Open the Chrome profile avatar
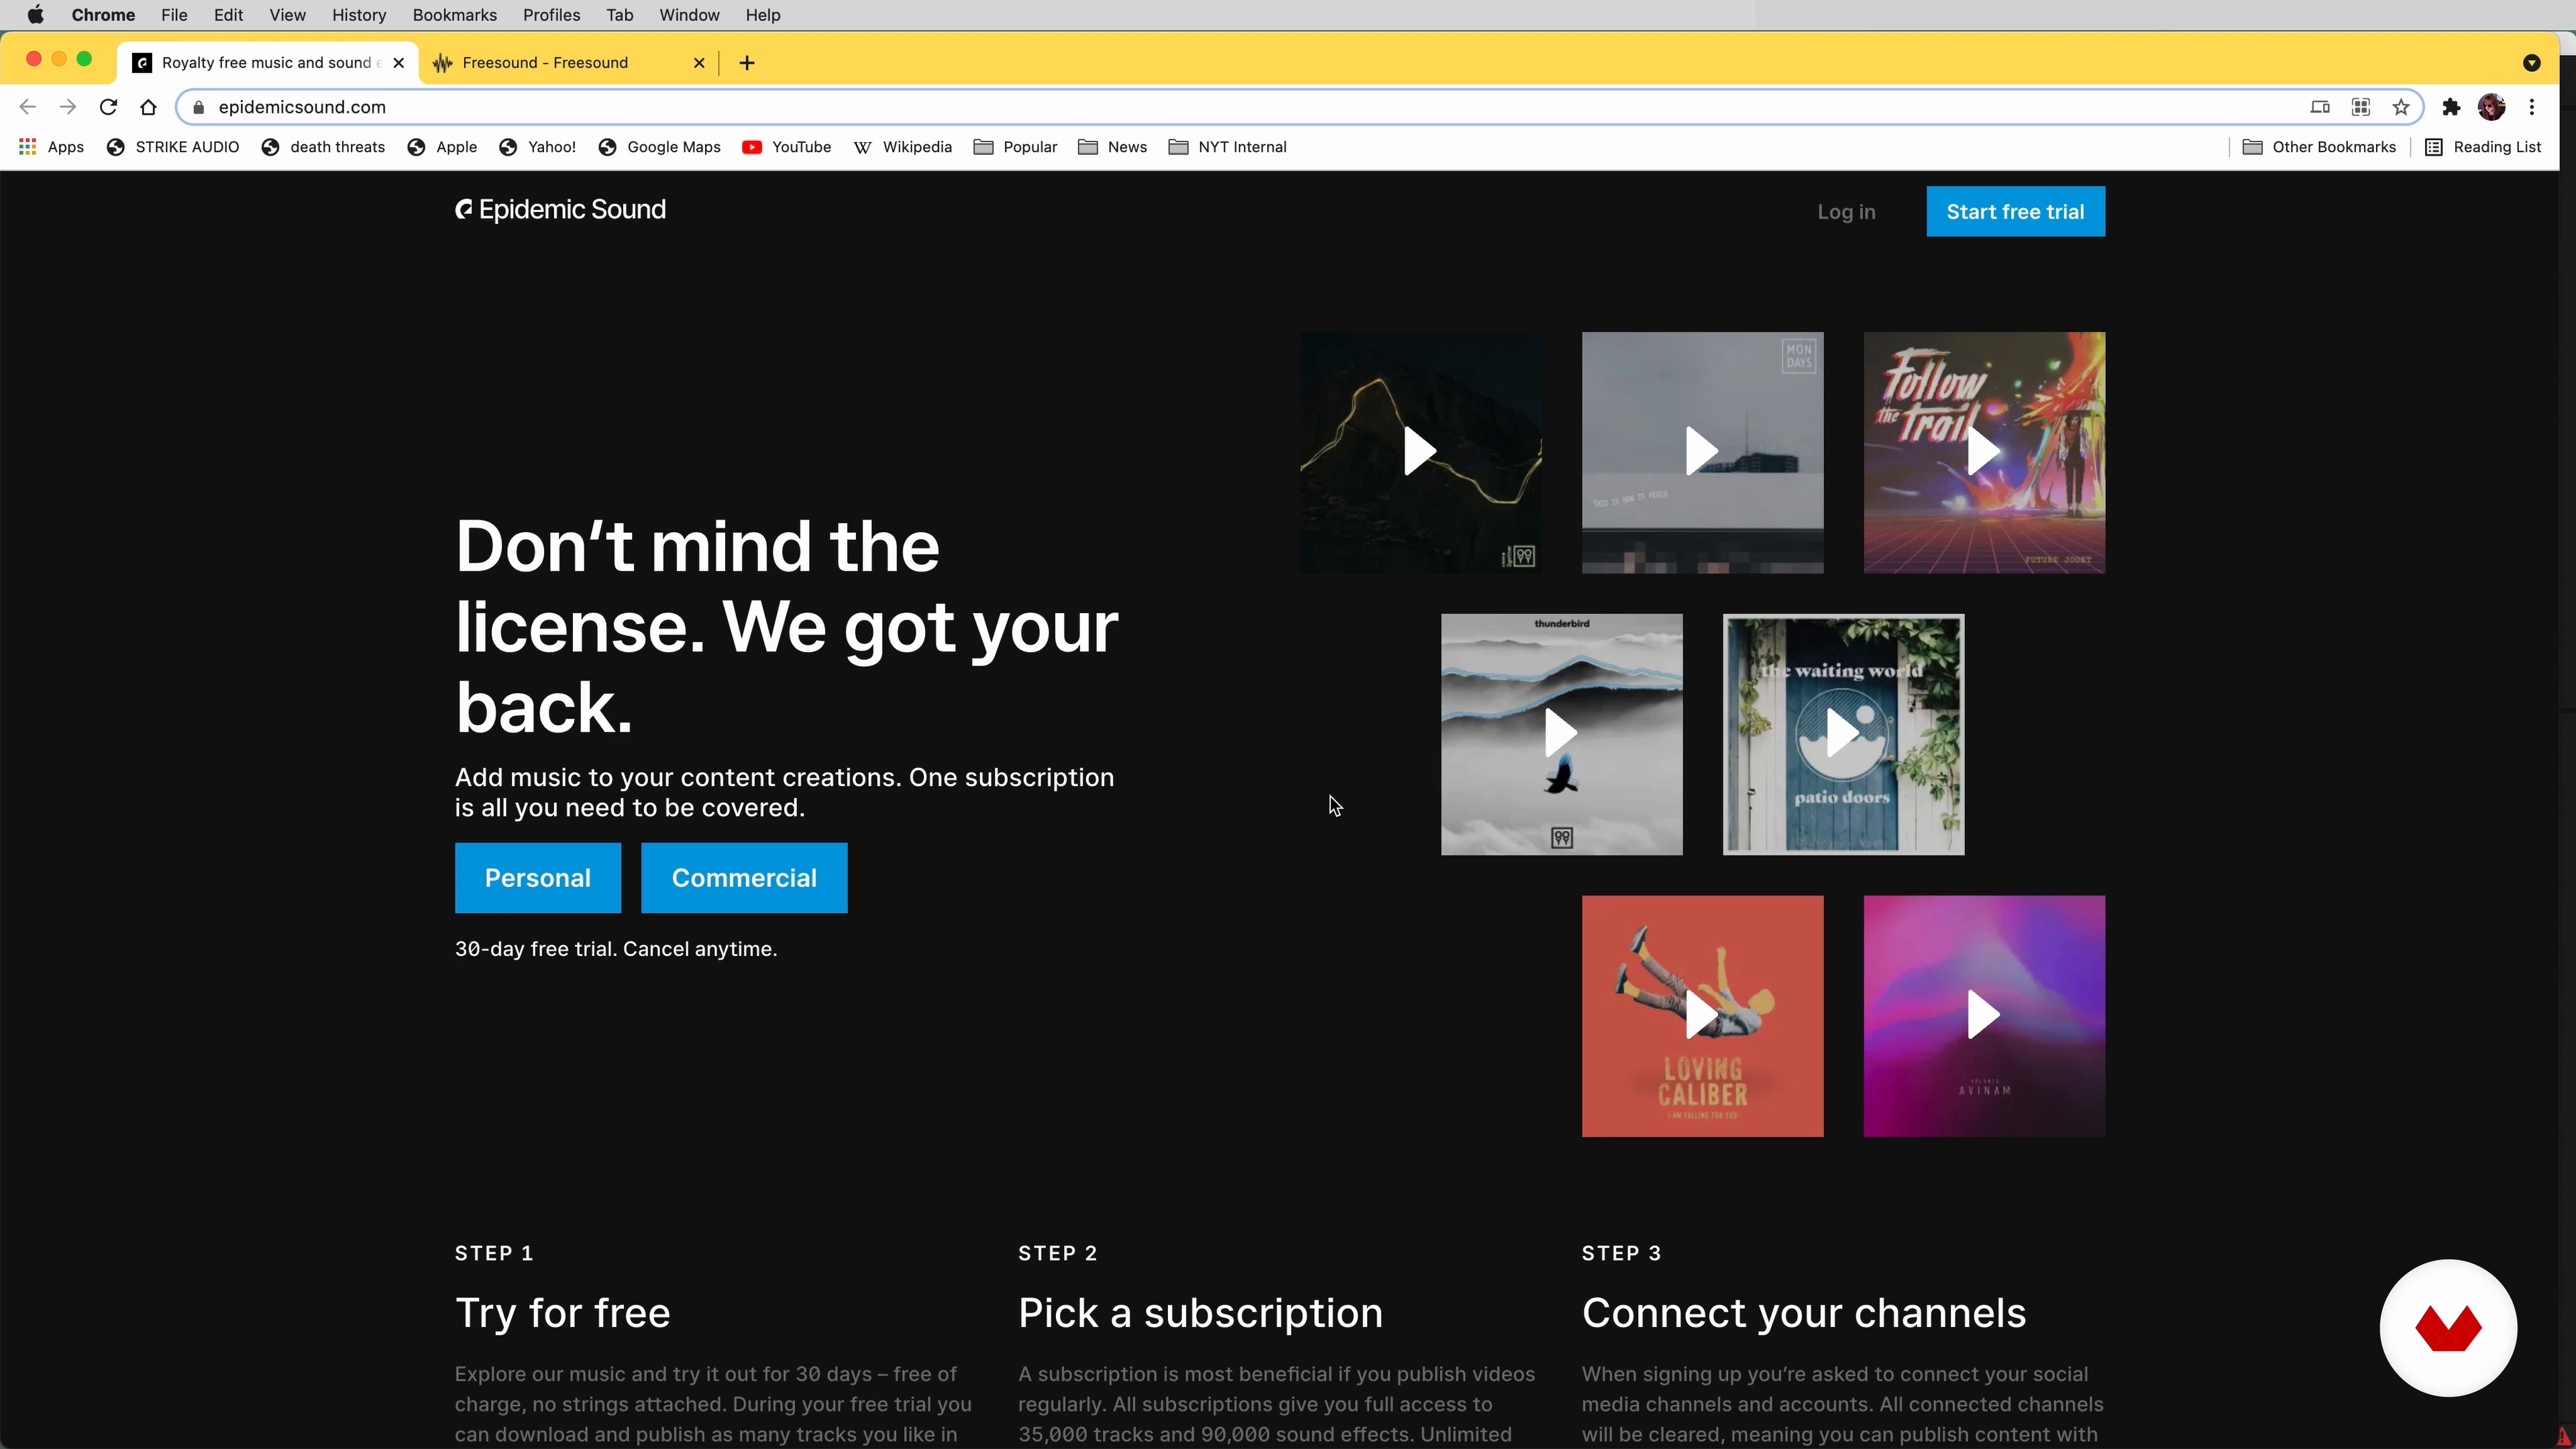 pos(2491,107)
